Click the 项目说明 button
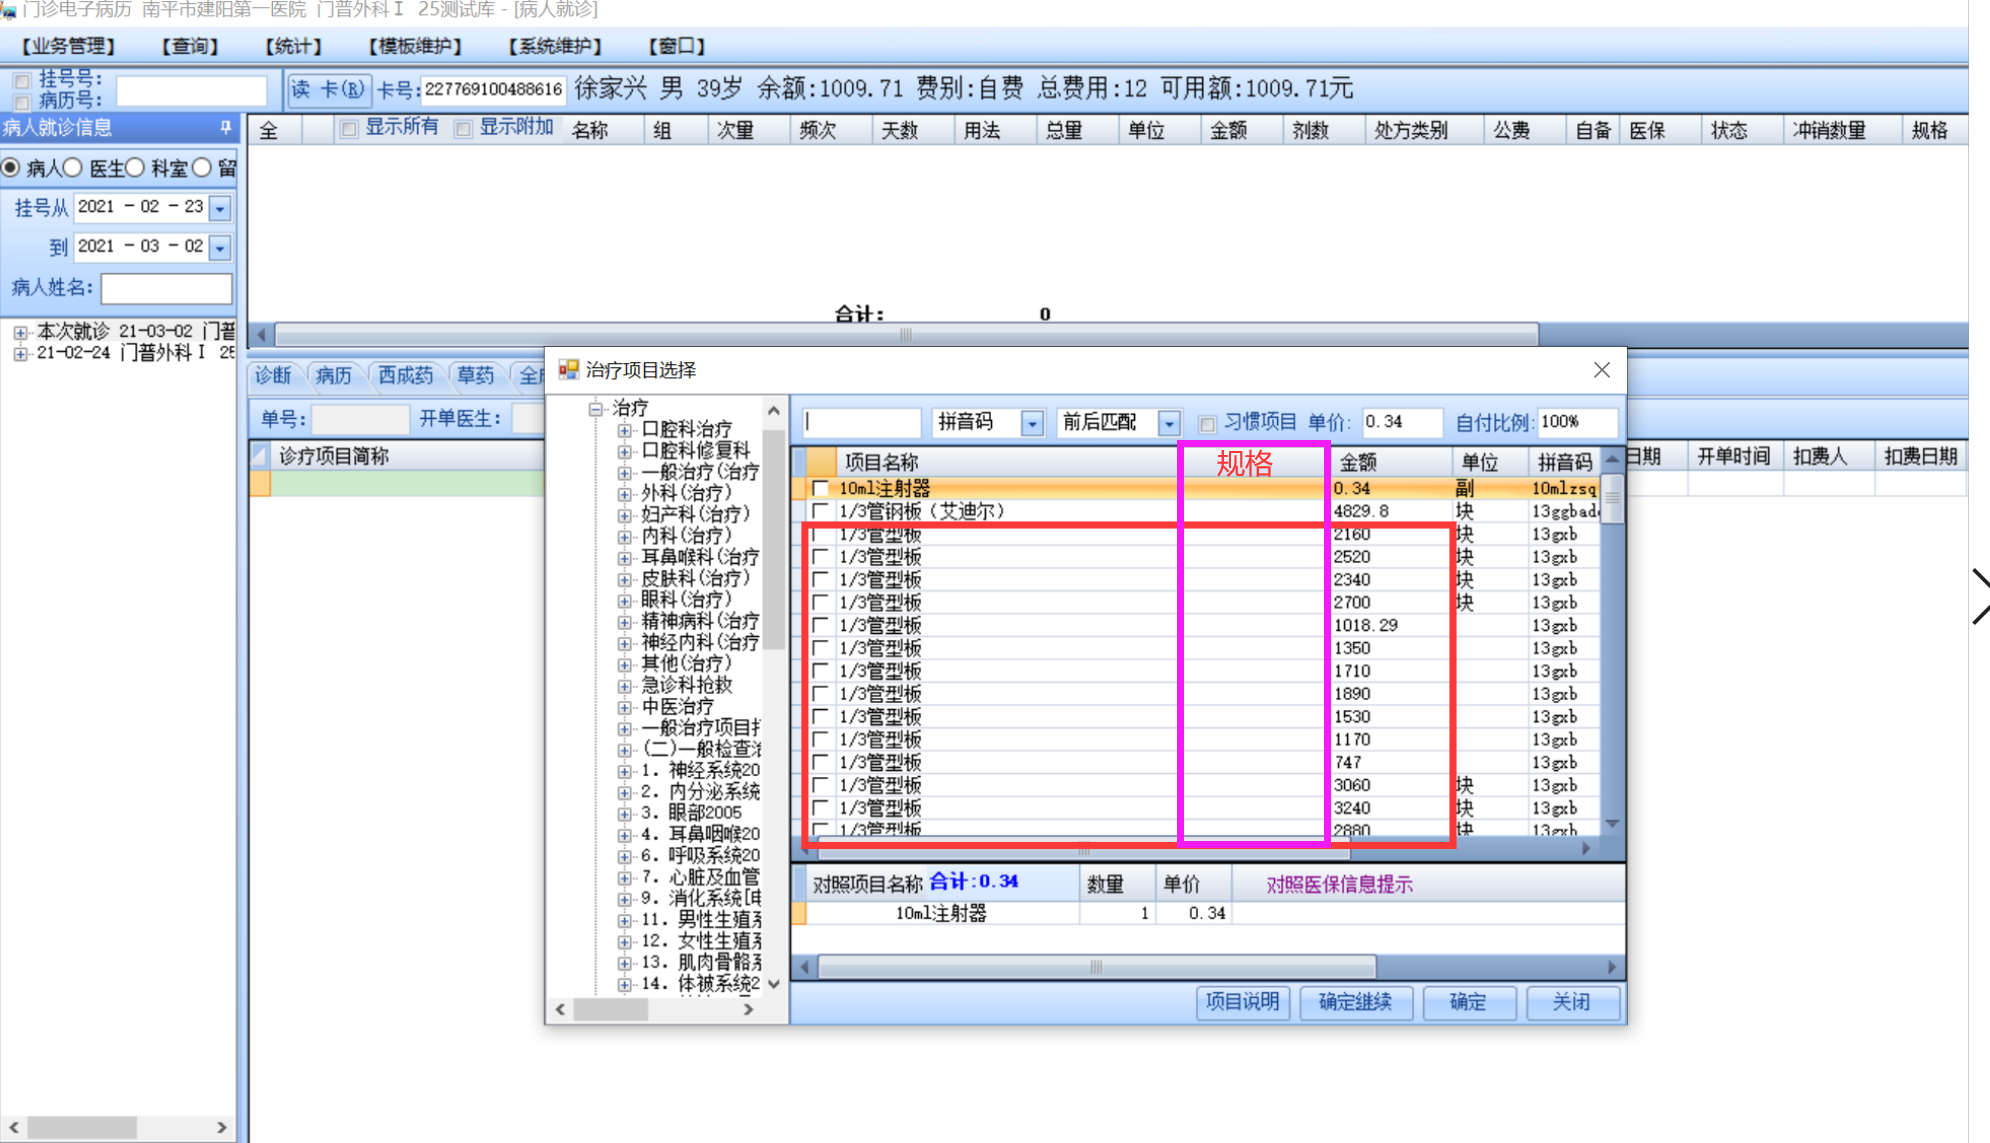 [x=1242, y=1002]
